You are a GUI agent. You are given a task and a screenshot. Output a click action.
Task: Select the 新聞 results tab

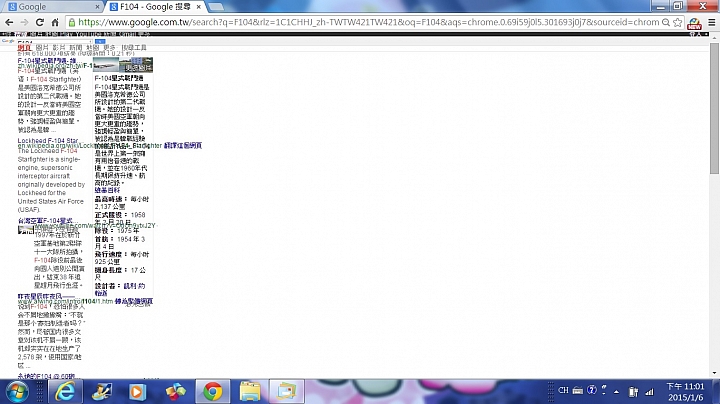(x=75, y=47)
